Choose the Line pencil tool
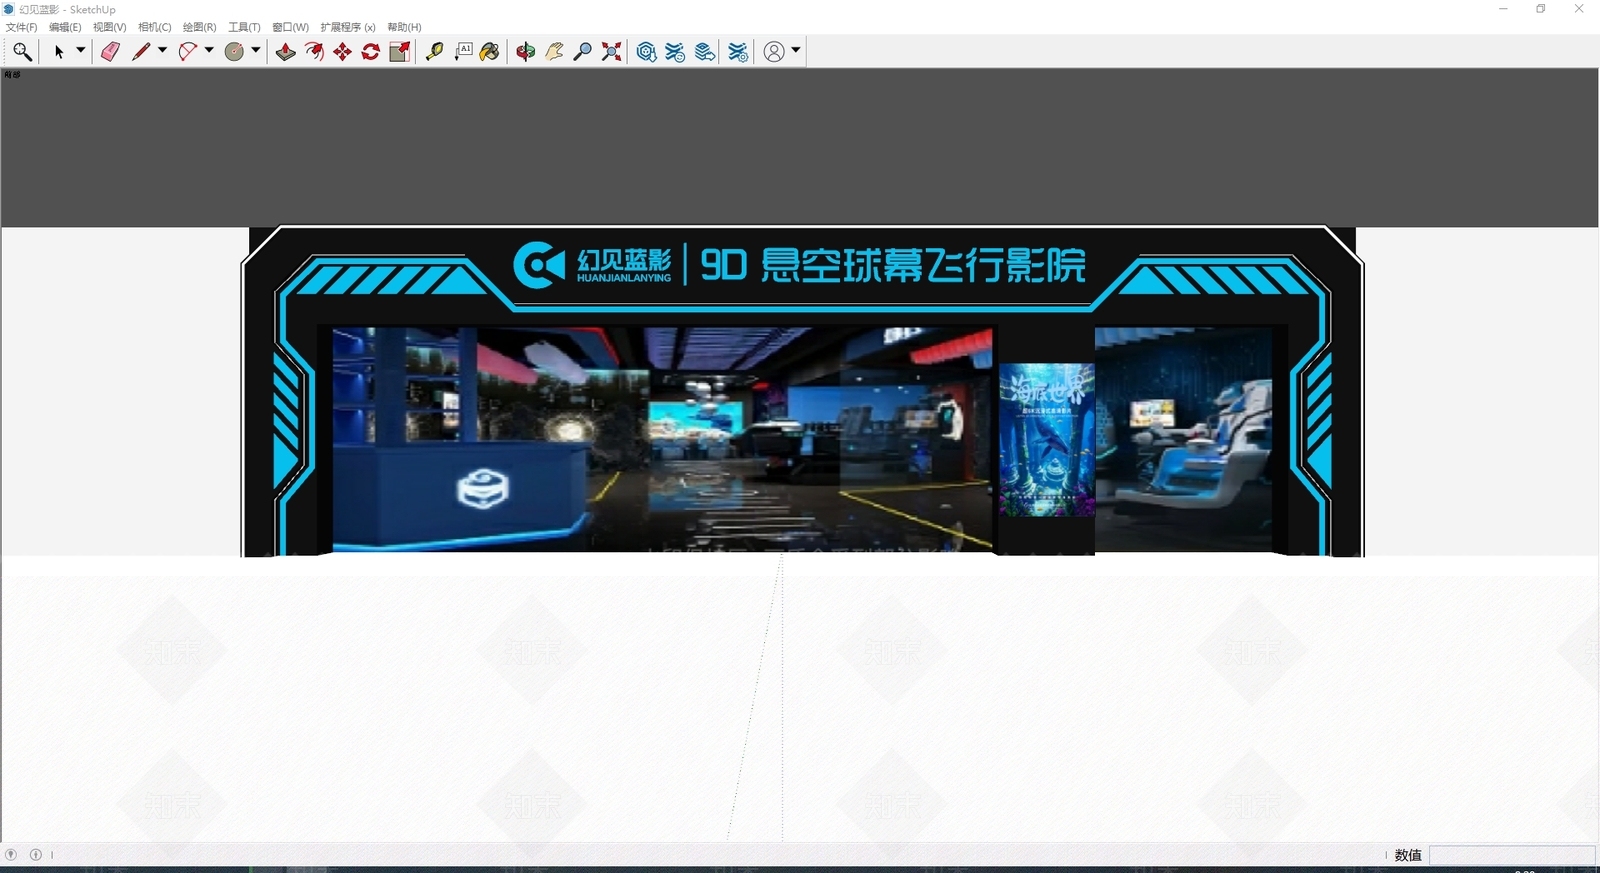The height and width of the screenshot is (873, 1600). point(141,52)
